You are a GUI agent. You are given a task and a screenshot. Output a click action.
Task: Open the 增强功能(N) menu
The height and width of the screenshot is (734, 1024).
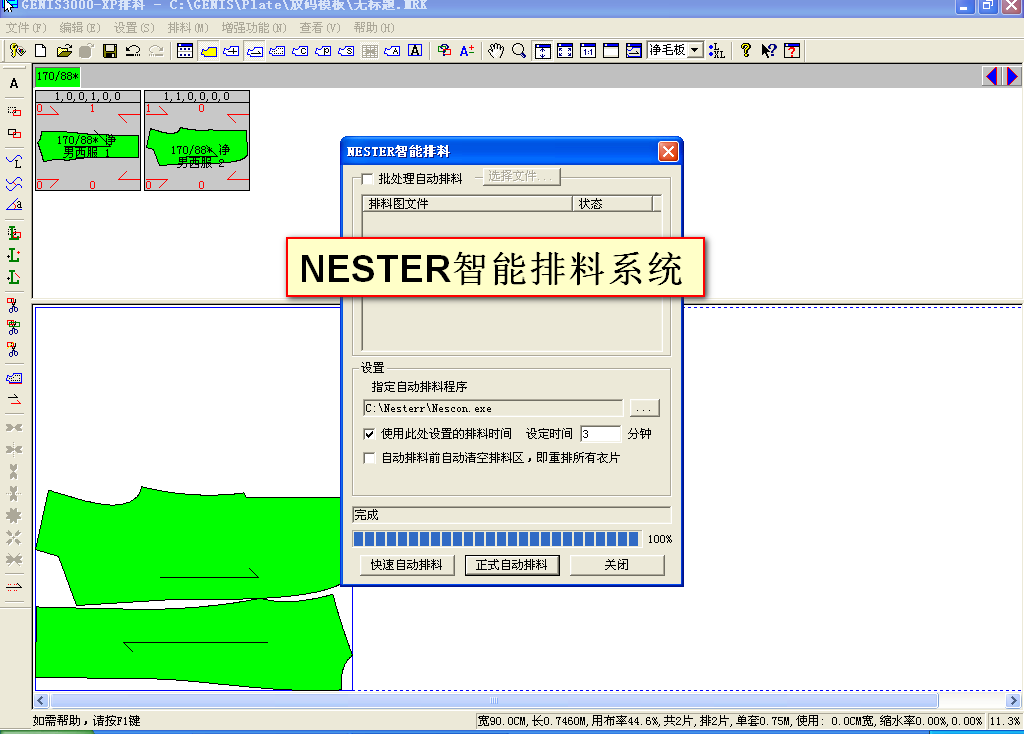pos(254,27)
